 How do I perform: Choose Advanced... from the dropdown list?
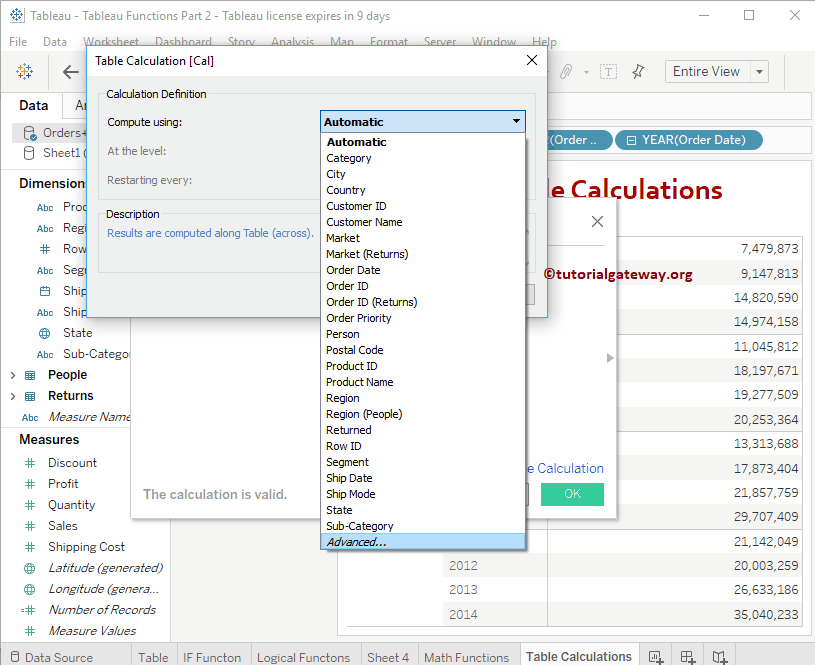356,542
